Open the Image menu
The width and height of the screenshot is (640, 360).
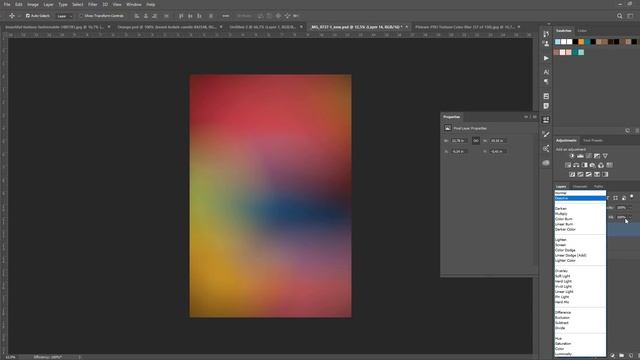pos(33,4)
